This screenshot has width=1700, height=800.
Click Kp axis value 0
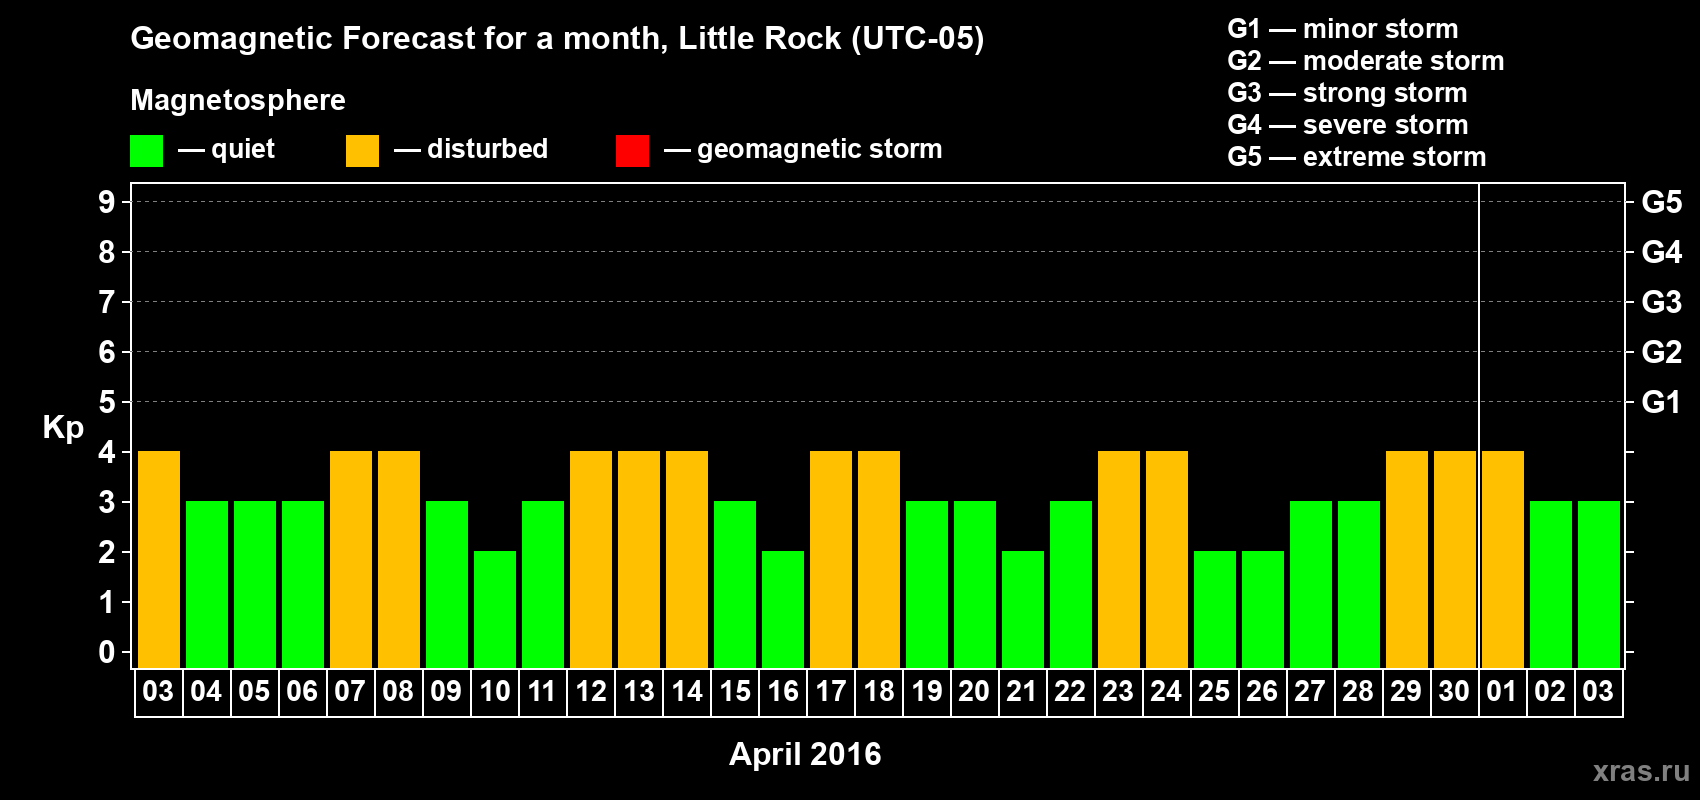pyautogui.click(x=107, y=652)
